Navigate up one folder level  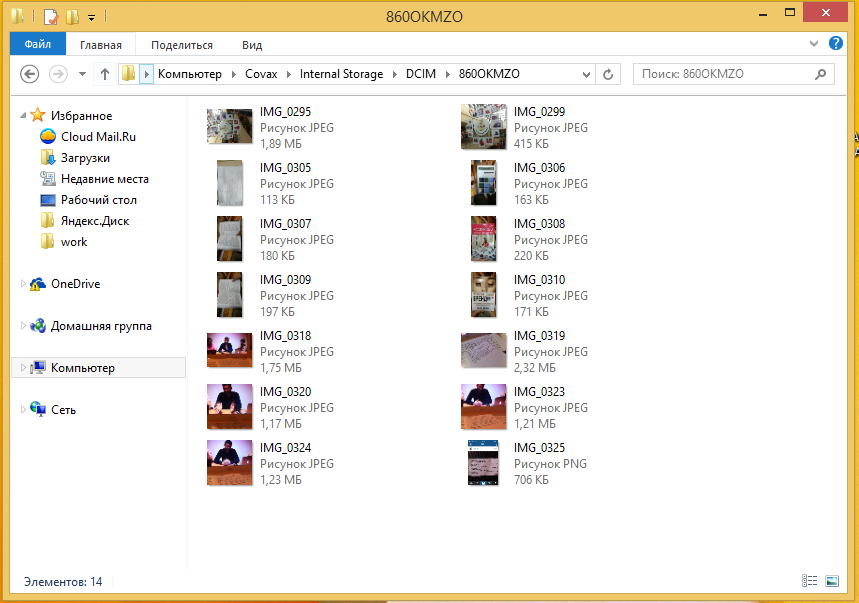pos(105,74)
